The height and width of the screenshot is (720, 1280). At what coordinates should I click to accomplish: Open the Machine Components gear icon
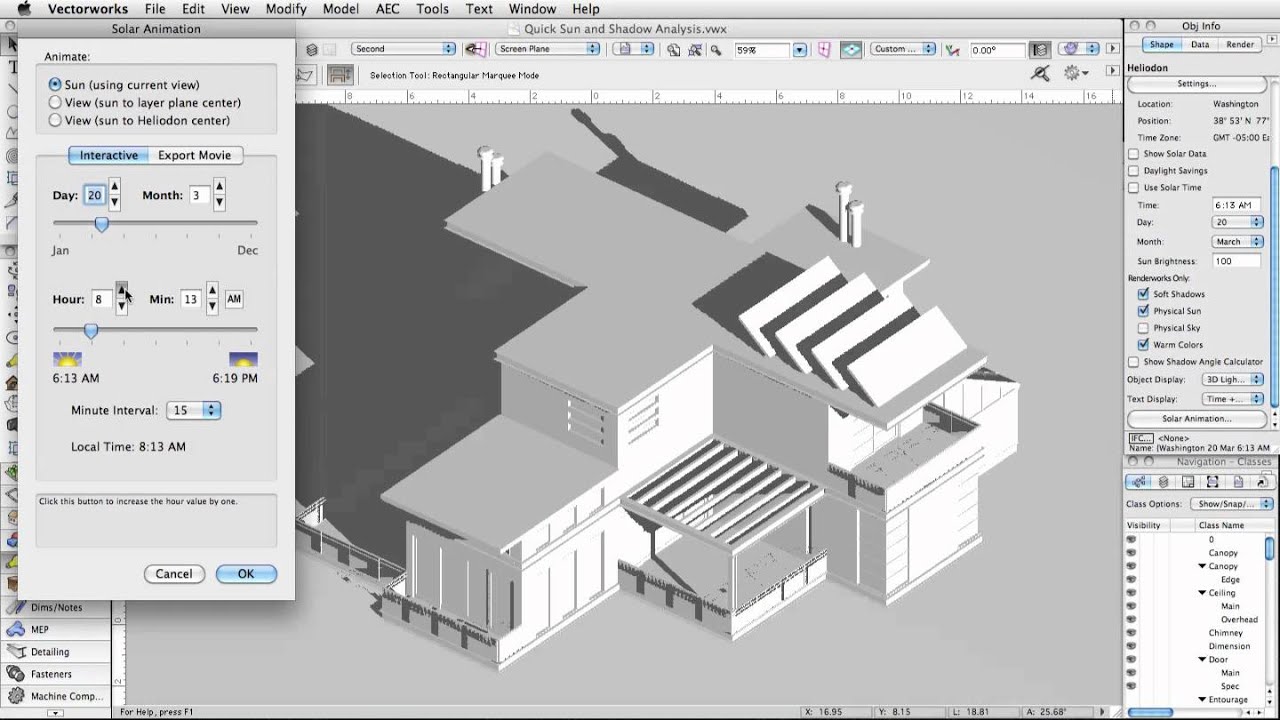click(x=15, y=696)
